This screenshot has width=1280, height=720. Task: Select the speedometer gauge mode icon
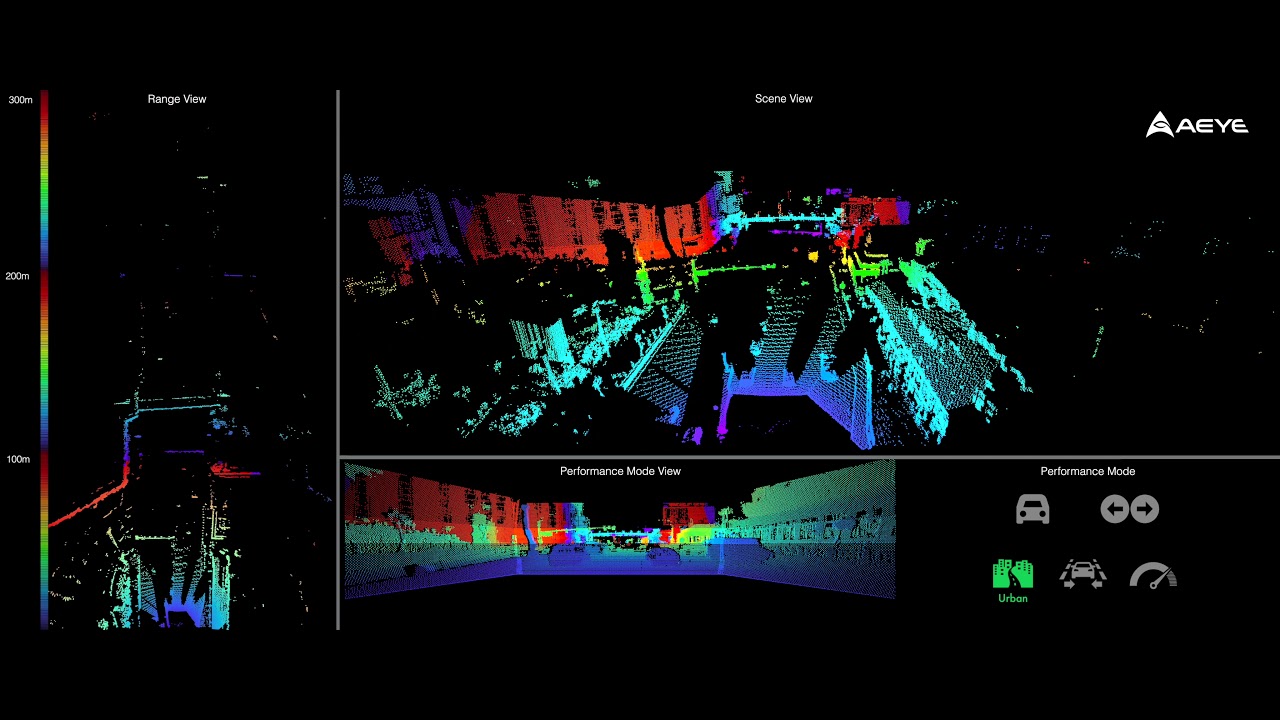tap(1153, 575)
